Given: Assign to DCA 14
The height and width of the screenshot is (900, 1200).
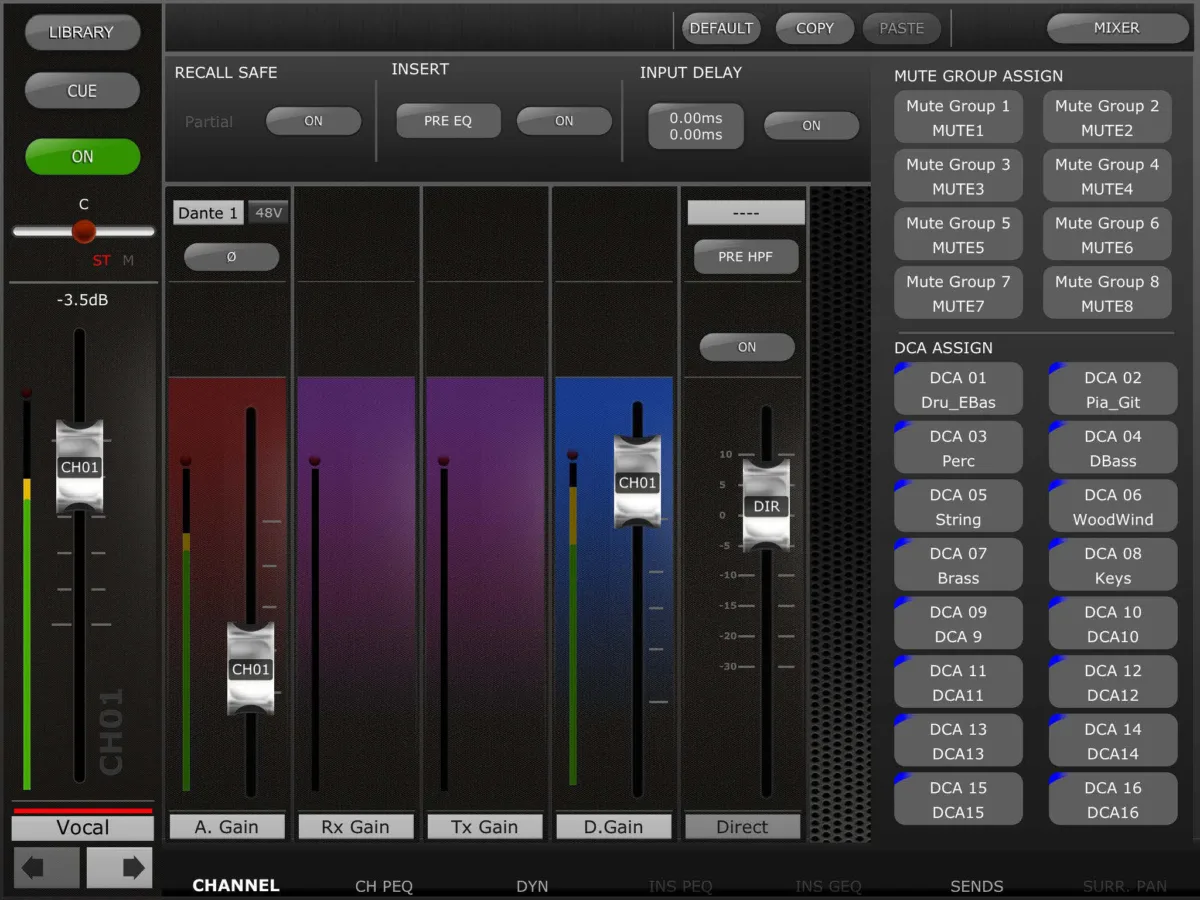Looking at the screenshot, I should (1113, 741).
